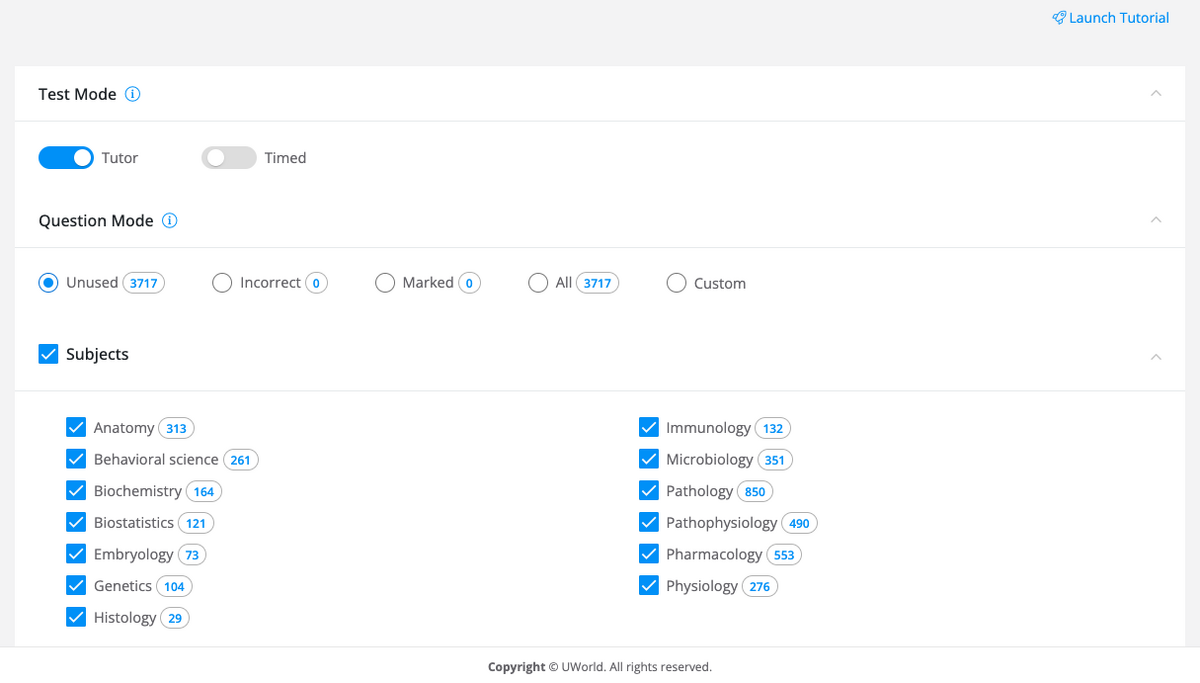1200x683 pixels.
Task: Select the Incorrect question mode radio
Action: coord(222,283)
